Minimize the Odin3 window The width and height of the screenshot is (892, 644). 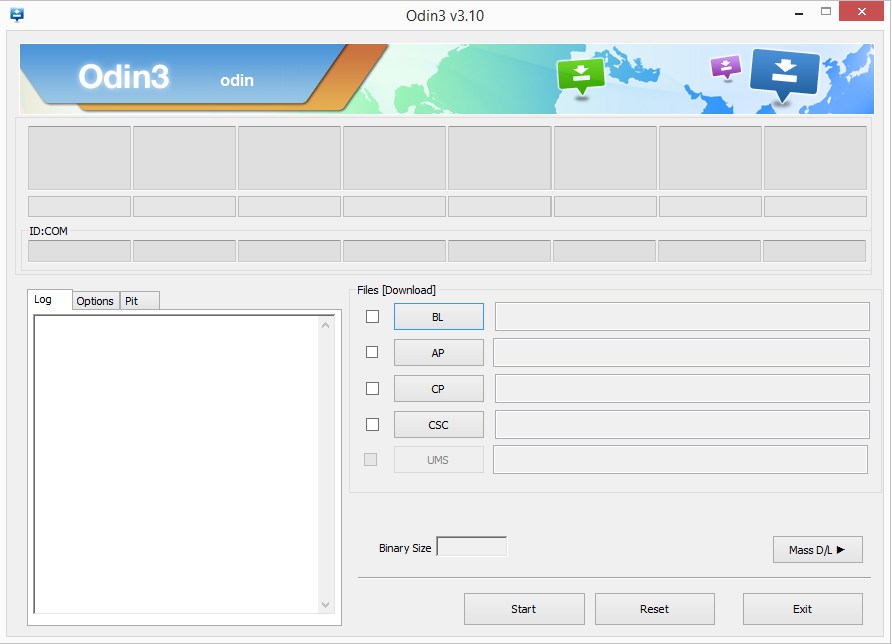[x=799, y=13]
